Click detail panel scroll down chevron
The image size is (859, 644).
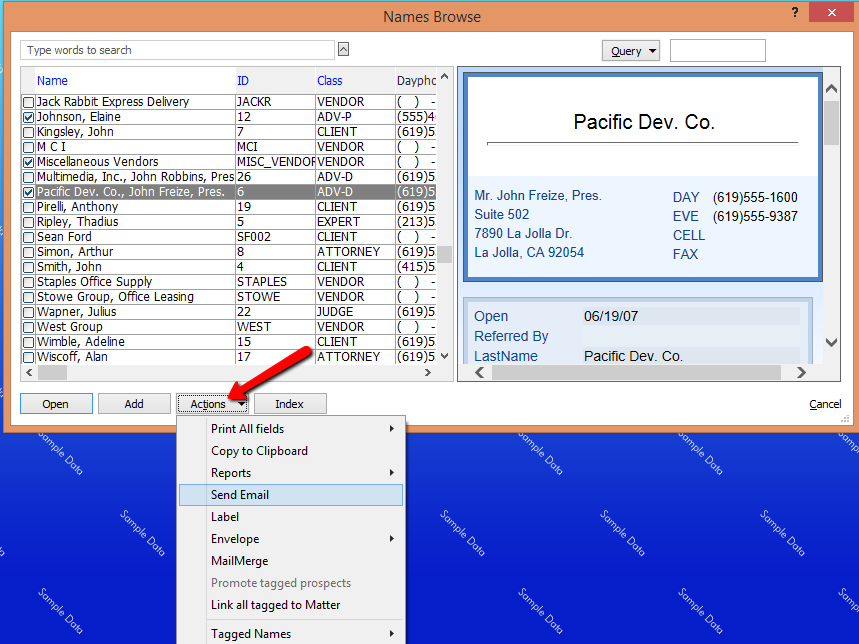tap(832, 343)
